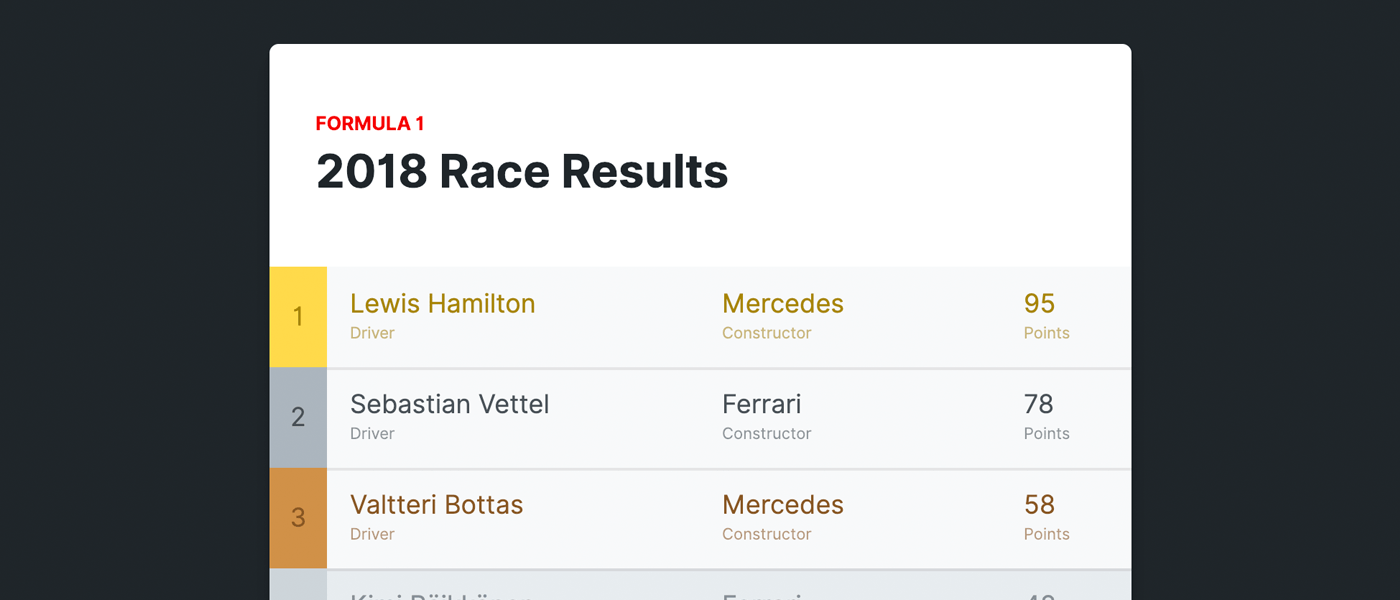Image resolution: width=1400 pixels, height=600 pixels.
Task: Click the partially visible fourth result row
Action: (700, 586)
